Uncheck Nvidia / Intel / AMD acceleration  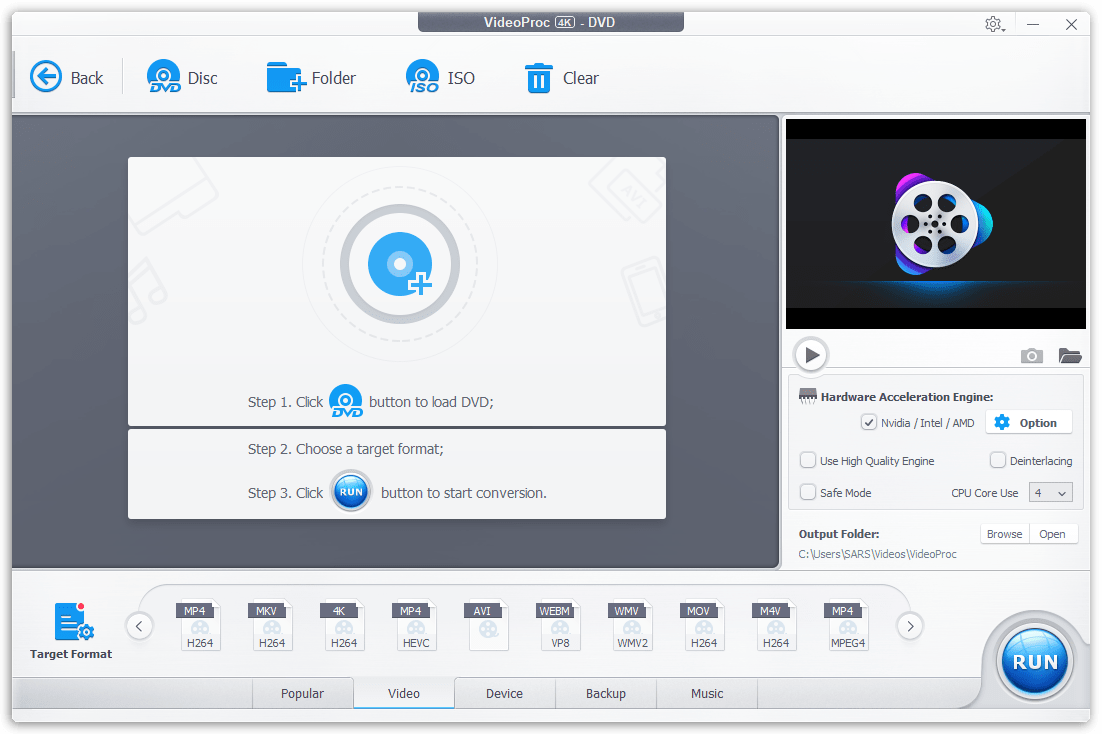(x=869, y=423)
